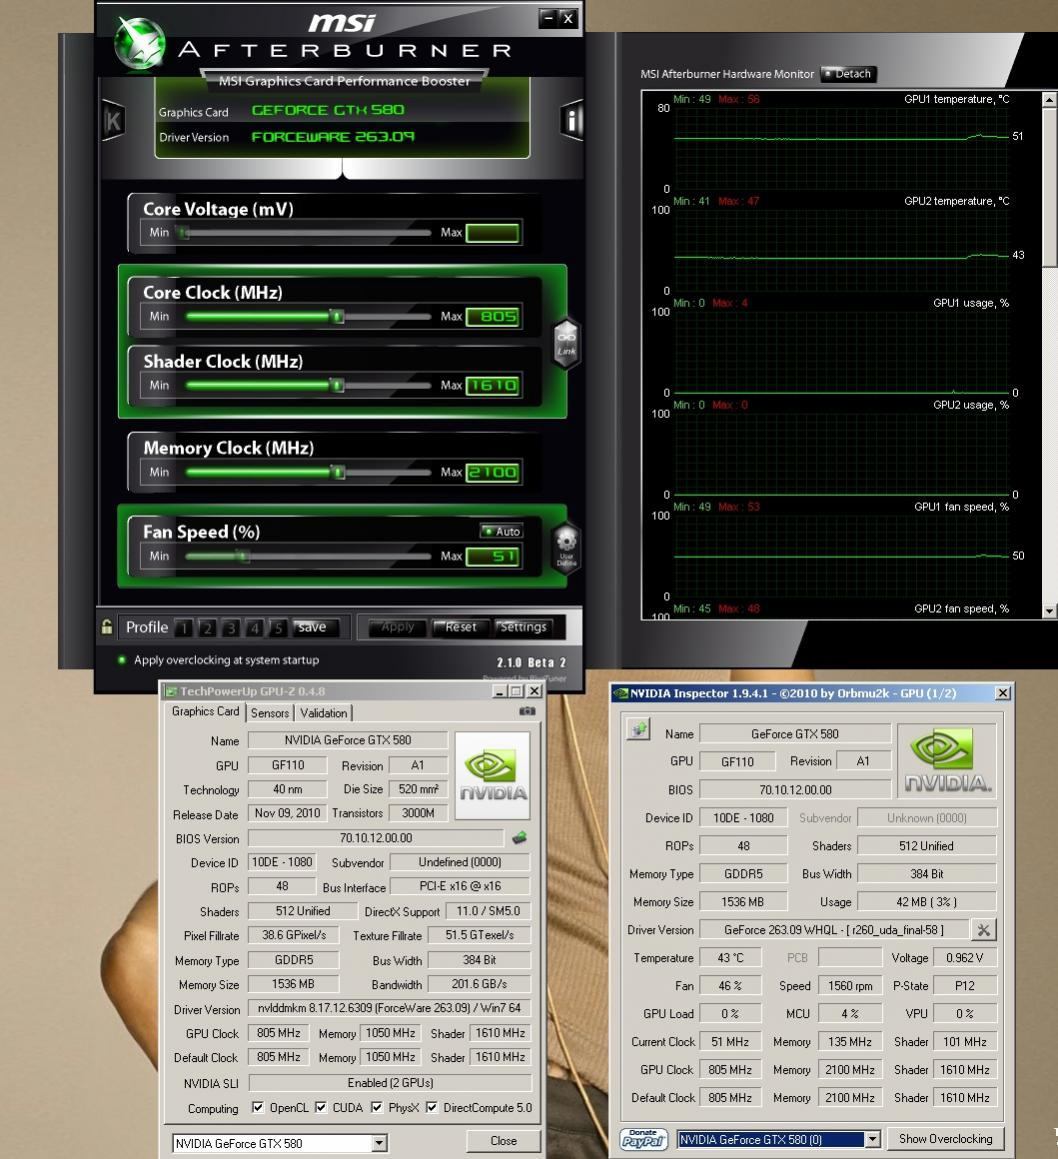Toggle the CUDA checkbox in GPU-Z
The width and height of the screenshot is (1058, 1159).
tap(321, 1107)
